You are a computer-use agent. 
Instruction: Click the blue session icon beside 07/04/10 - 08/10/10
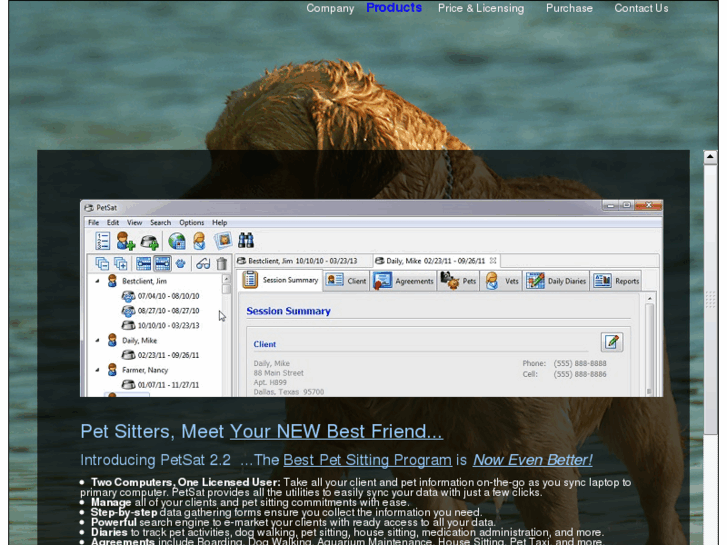pyautogui.click(x=128, y=295)
